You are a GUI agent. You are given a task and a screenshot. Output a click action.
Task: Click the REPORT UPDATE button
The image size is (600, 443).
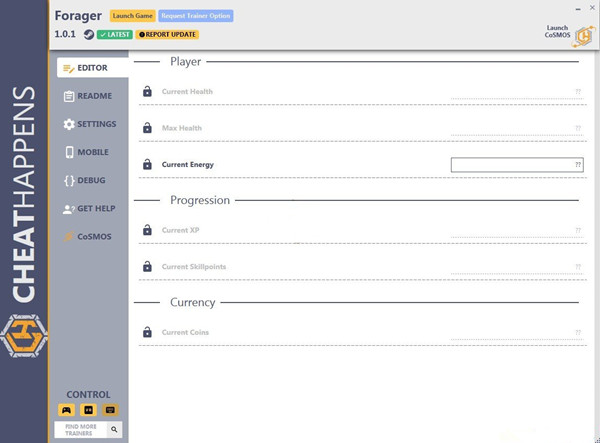point(167,34)
